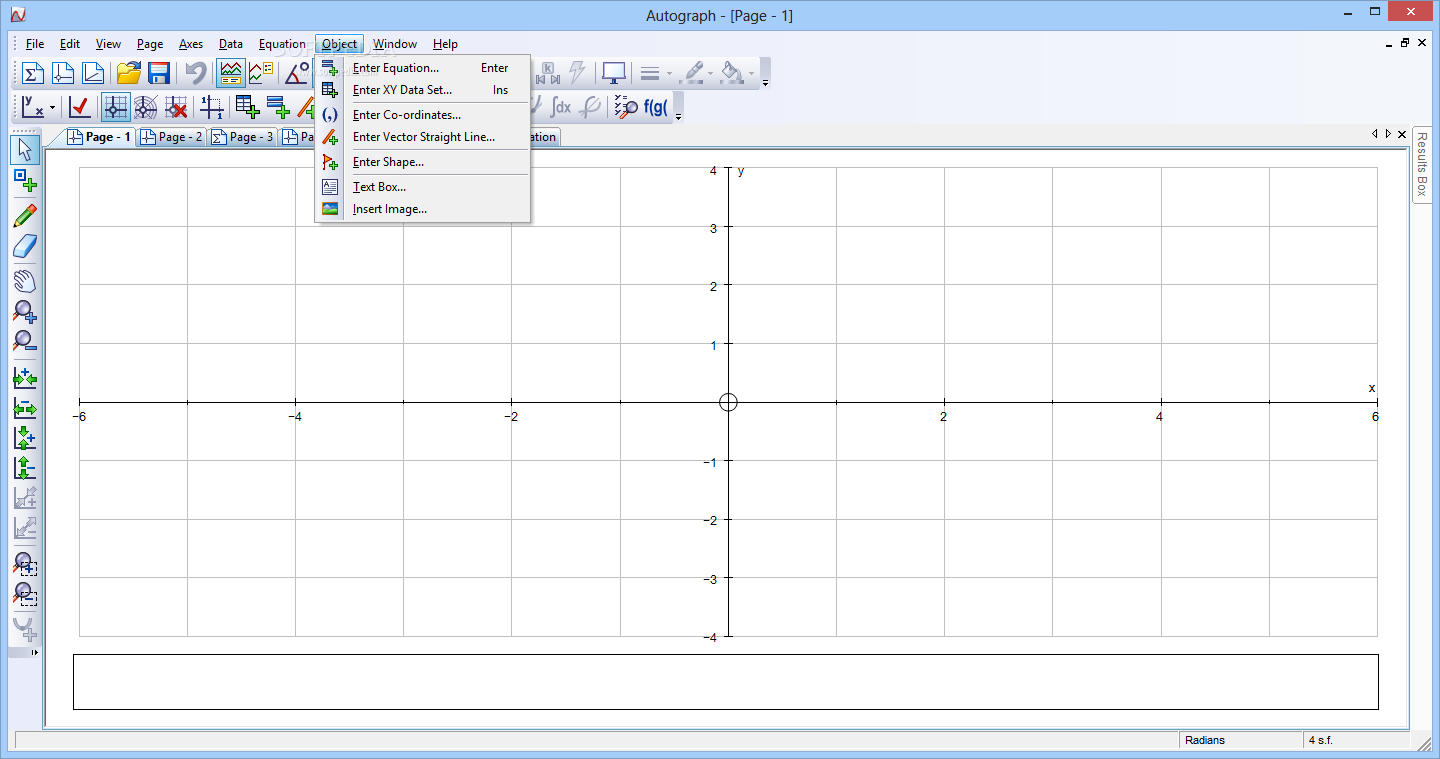Click the integral dx icon
1440x759 pixels.
click(561, 107)
